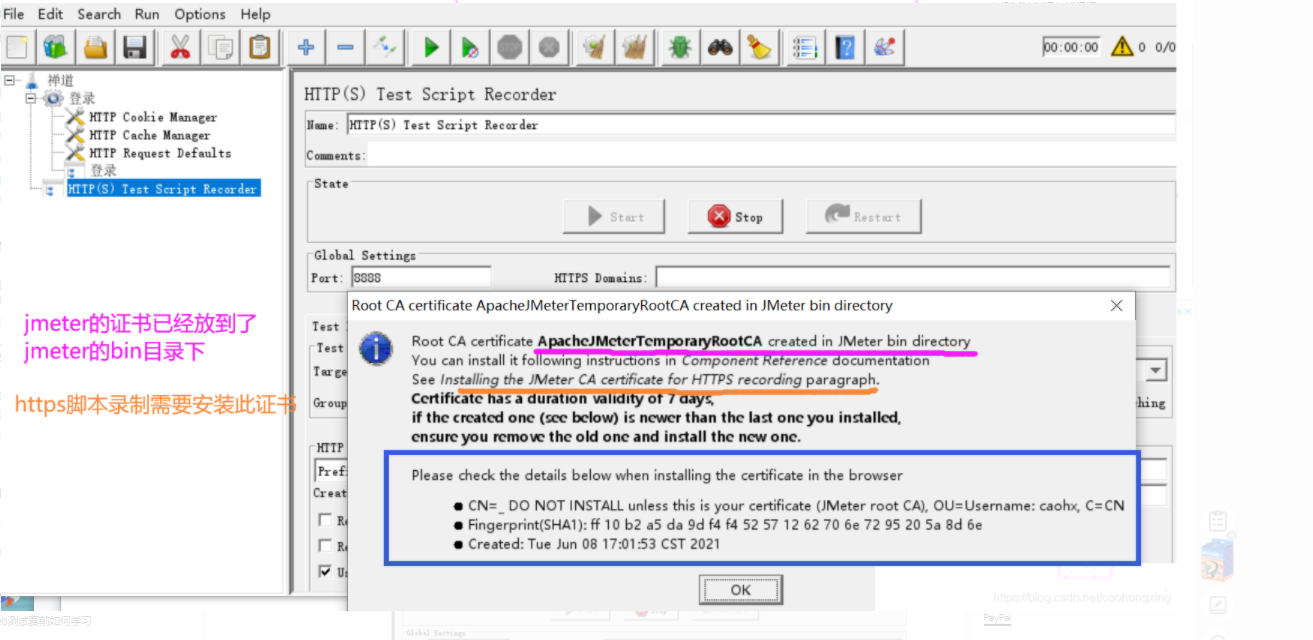Click 'Component Reference' italic text

click(756, 360)
